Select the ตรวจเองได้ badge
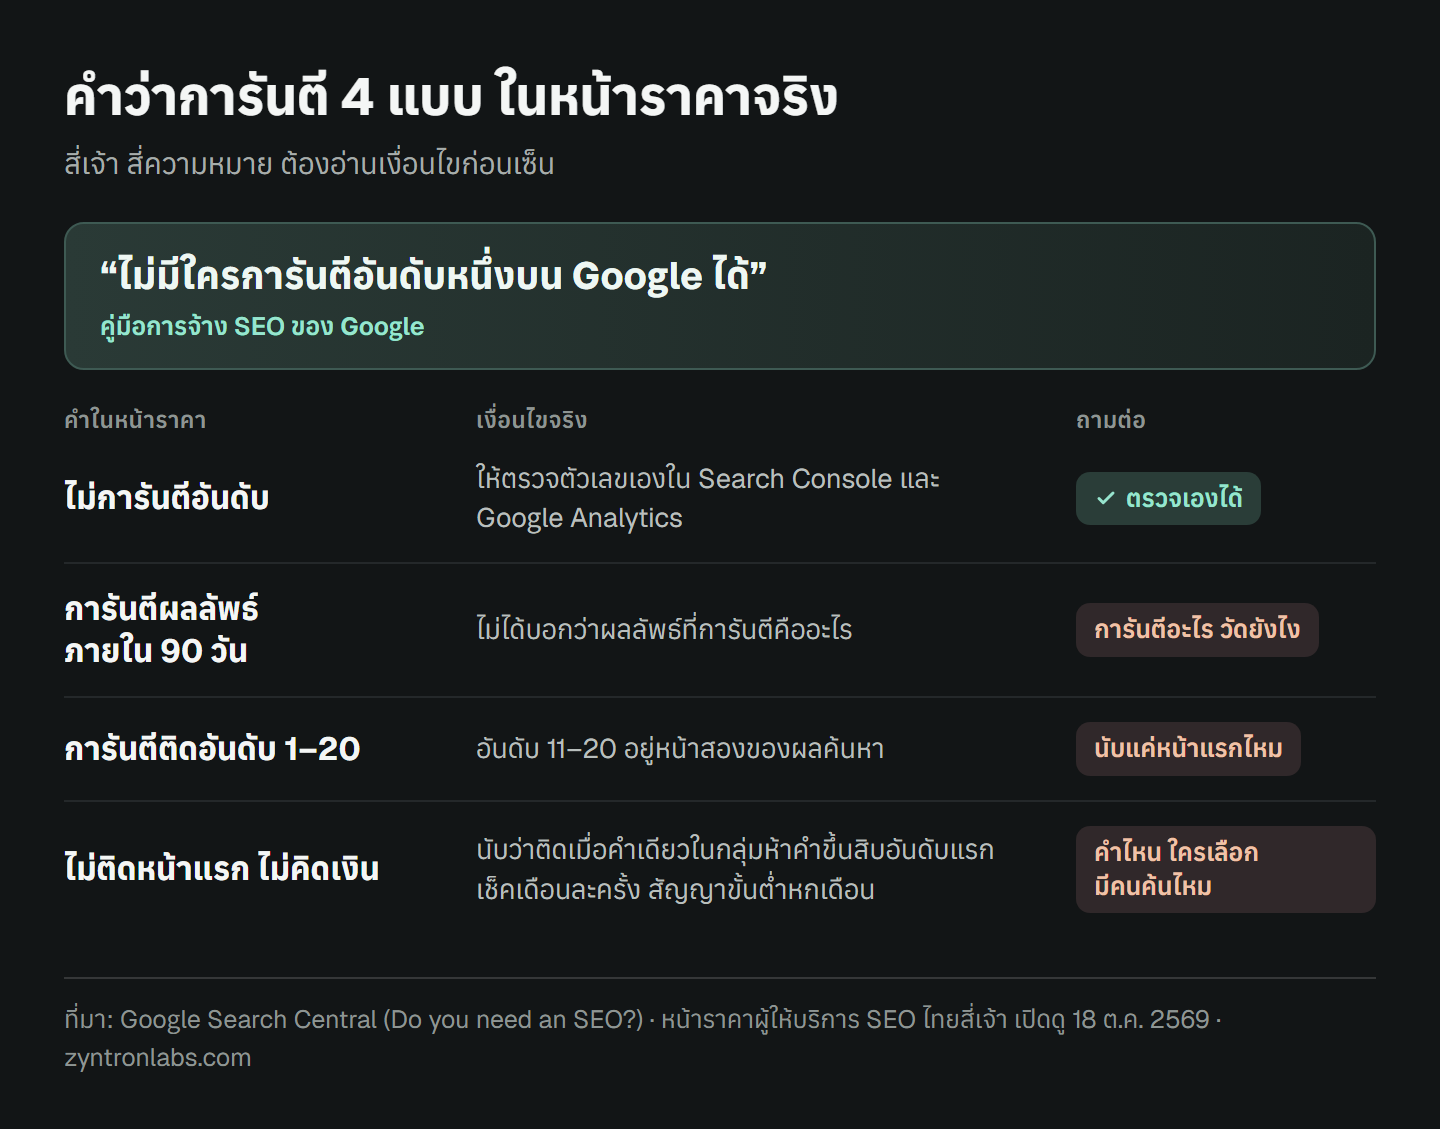Image resolution: width=1440 pixels, height=1129 pixels. 1168,498
